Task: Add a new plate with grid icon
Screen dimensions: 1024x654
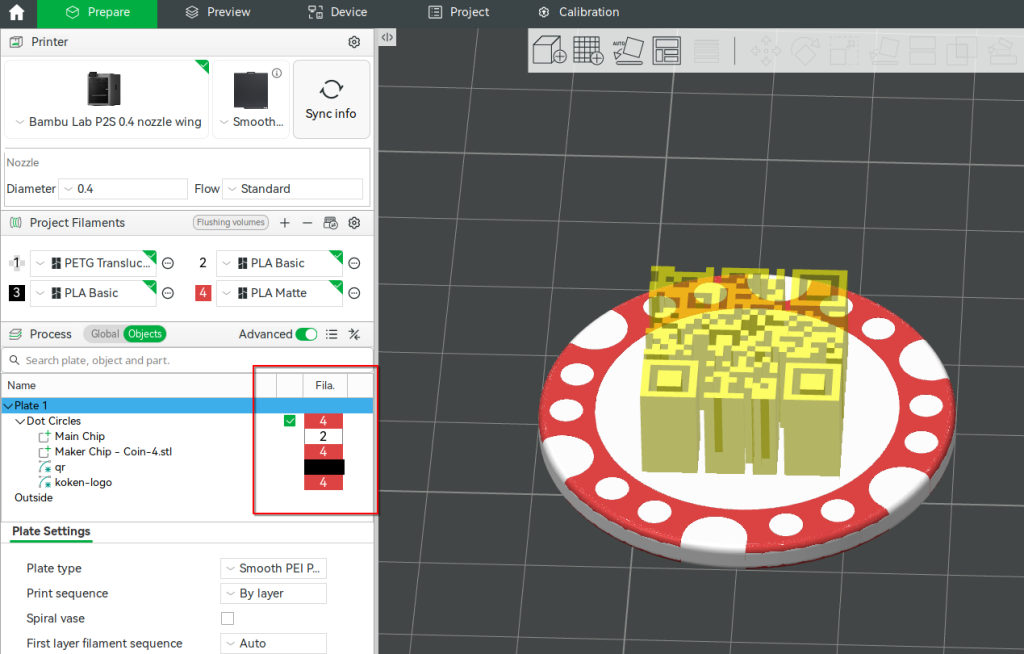Action: (x=588, y=50)
